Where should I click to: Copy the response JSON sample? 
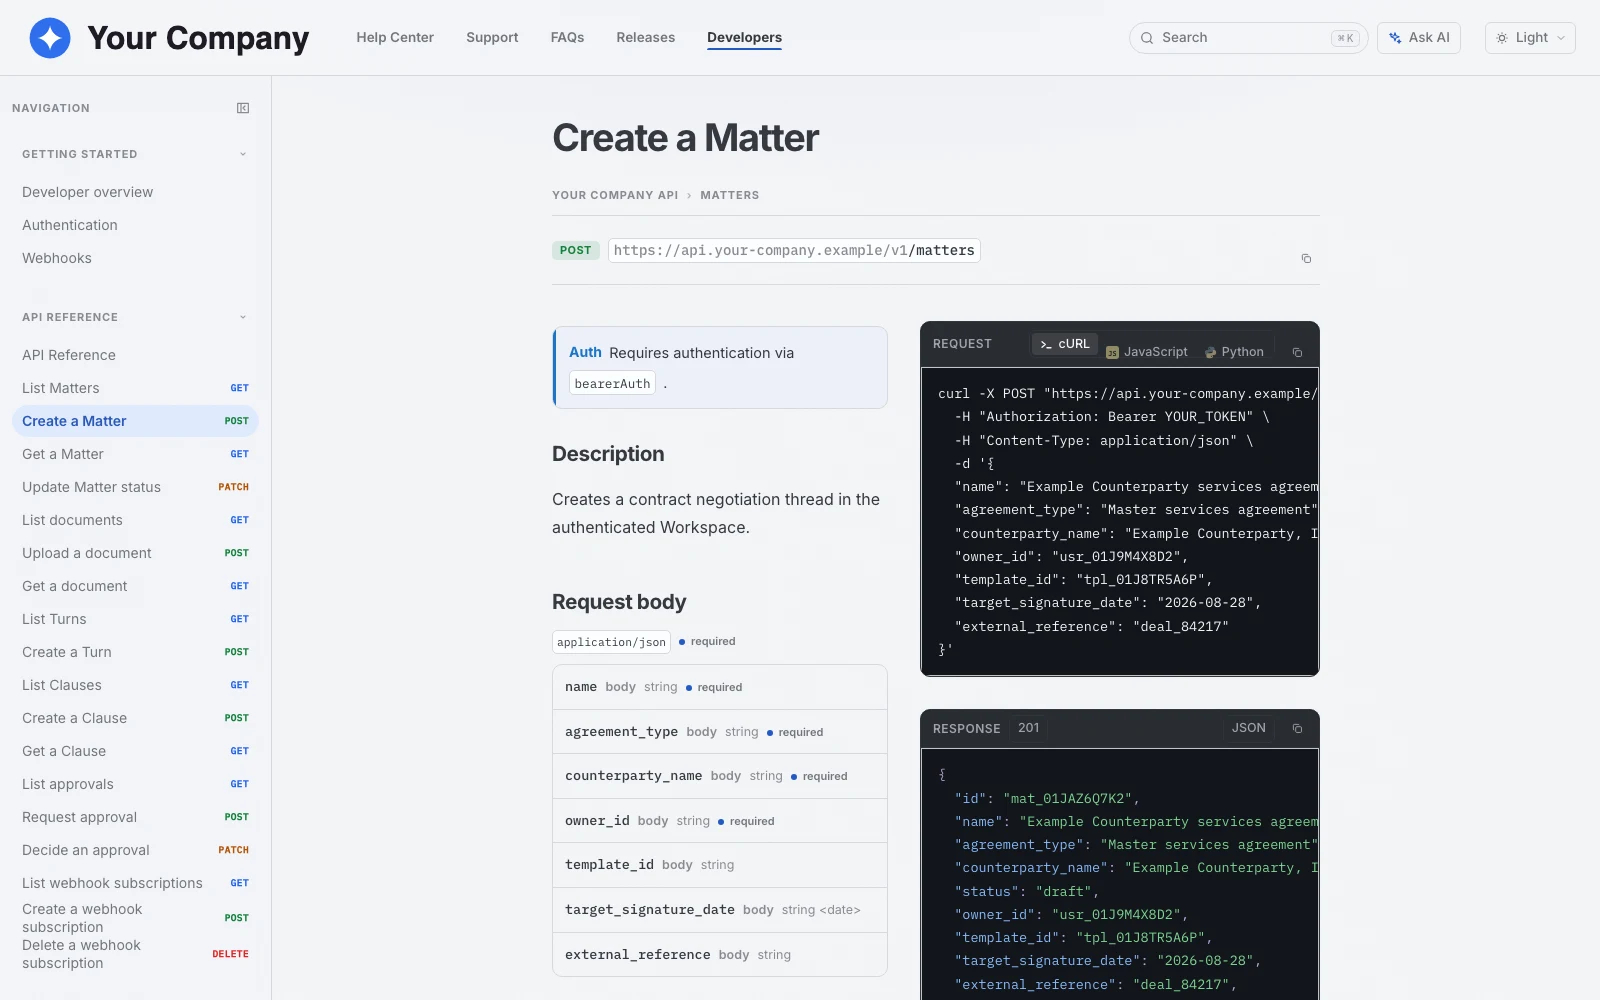click(1297, 728)
